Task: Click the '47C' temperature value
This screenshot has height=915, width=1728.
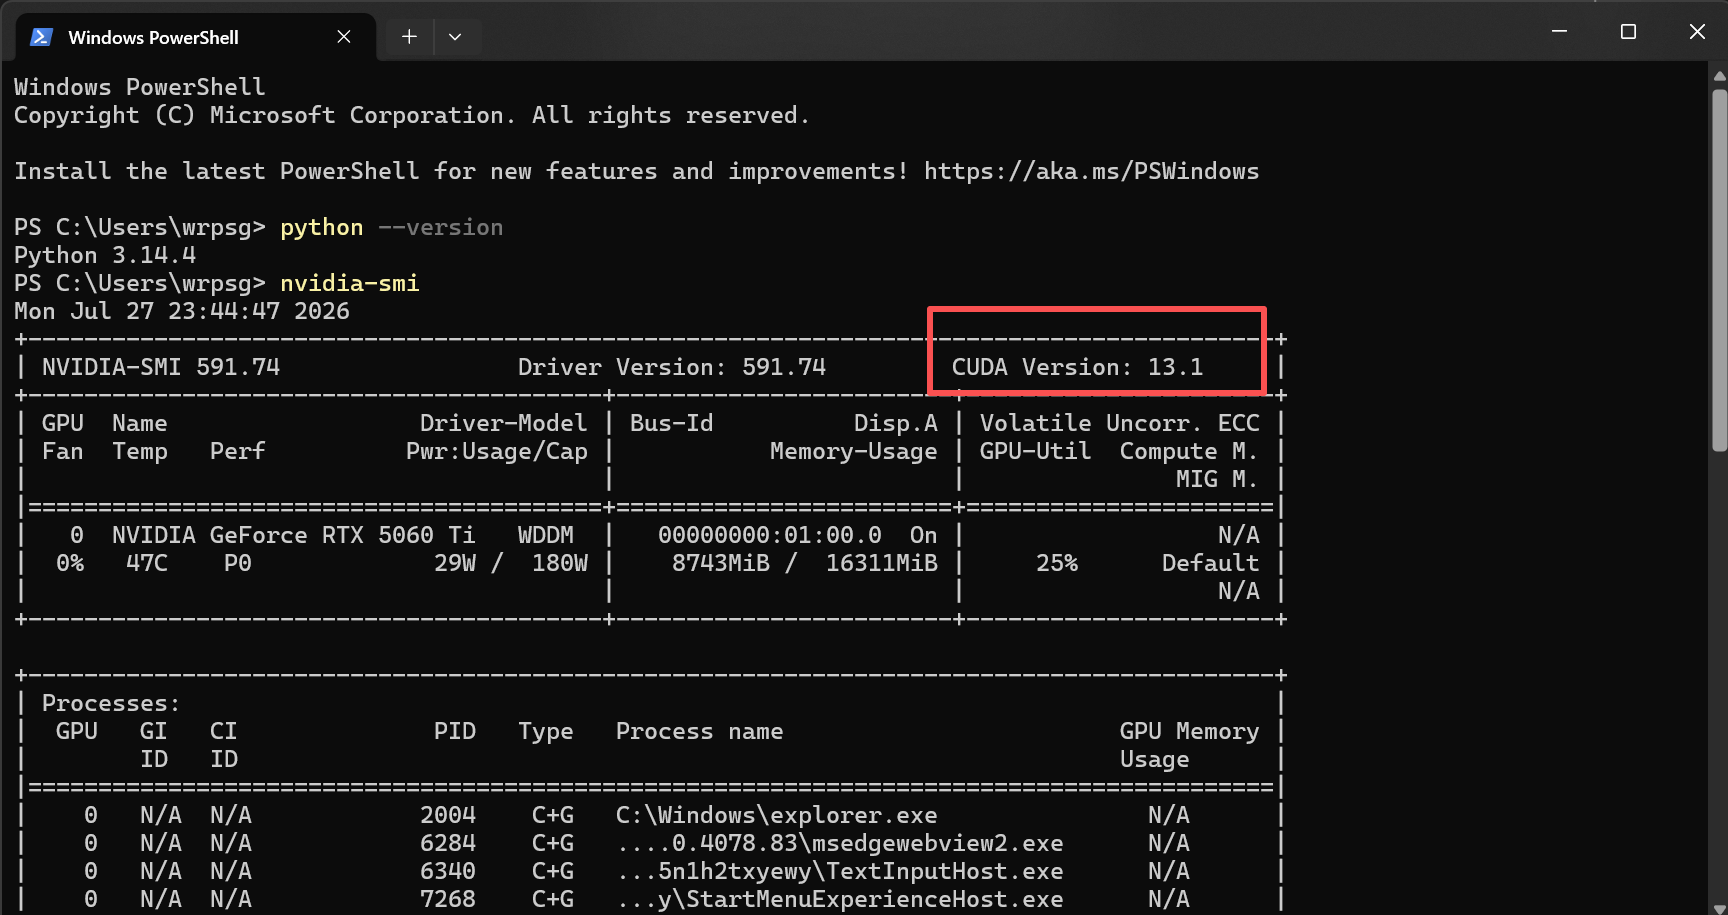Action: pyautogui.click(x=146, y=563)
